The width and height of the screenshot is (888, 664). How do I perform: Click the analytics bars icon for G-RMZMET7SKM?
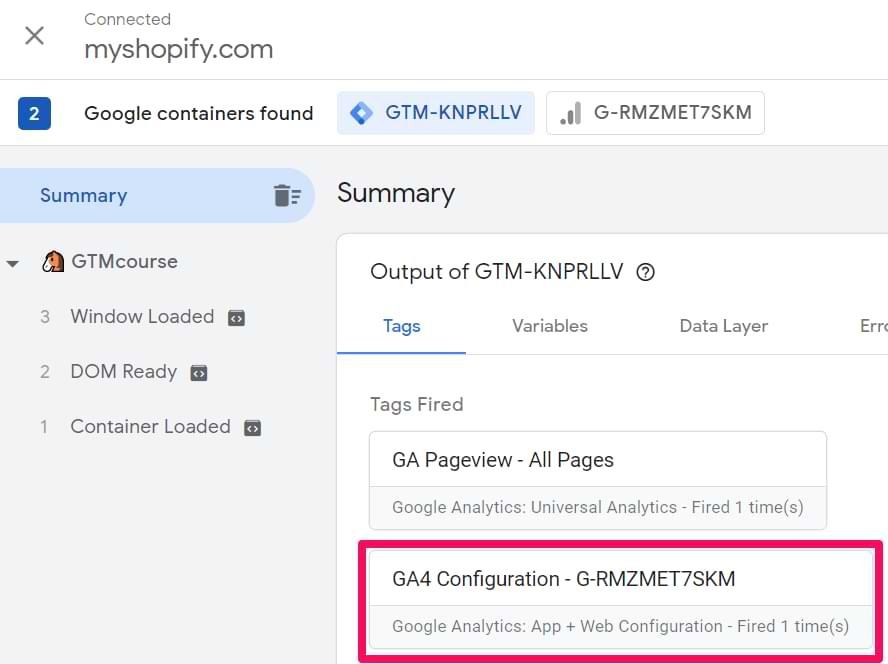[570, 113]
